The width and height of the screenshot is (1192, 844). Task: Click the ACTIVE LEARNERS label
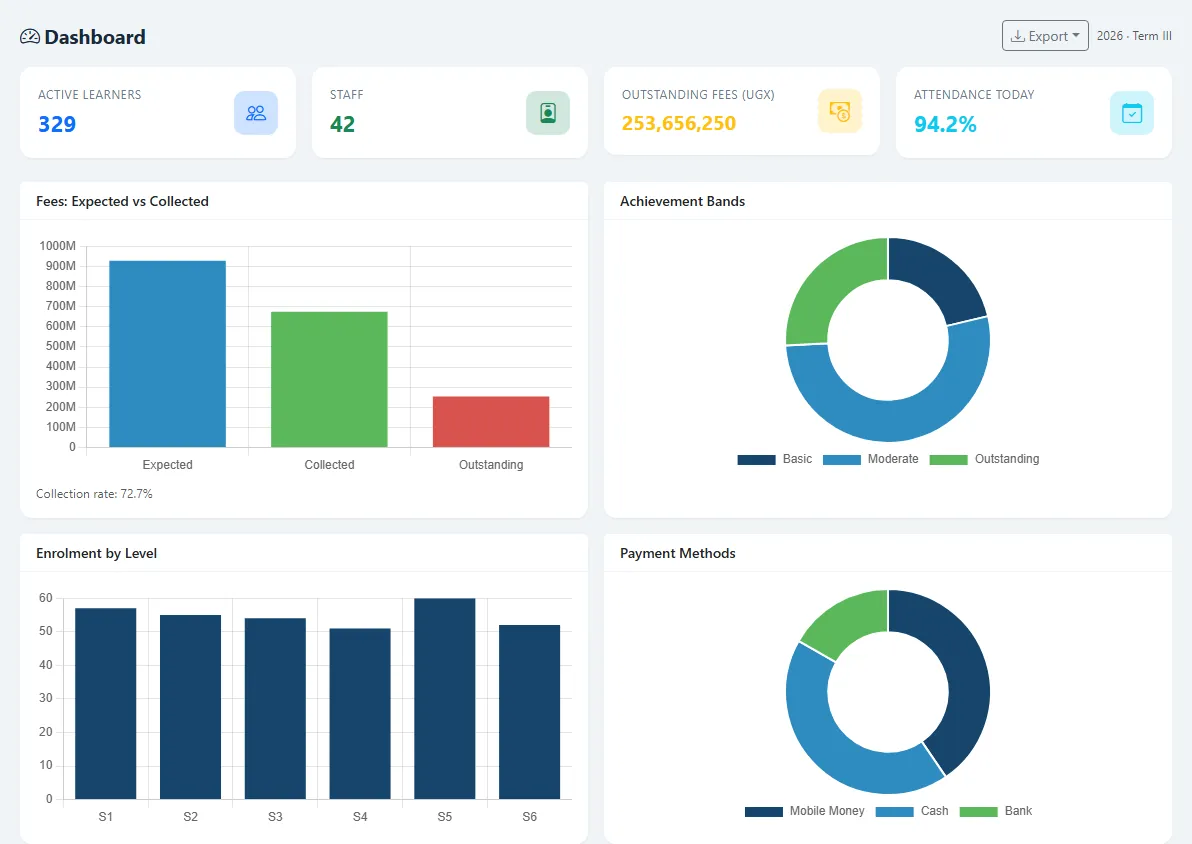(x=90, y=95)
